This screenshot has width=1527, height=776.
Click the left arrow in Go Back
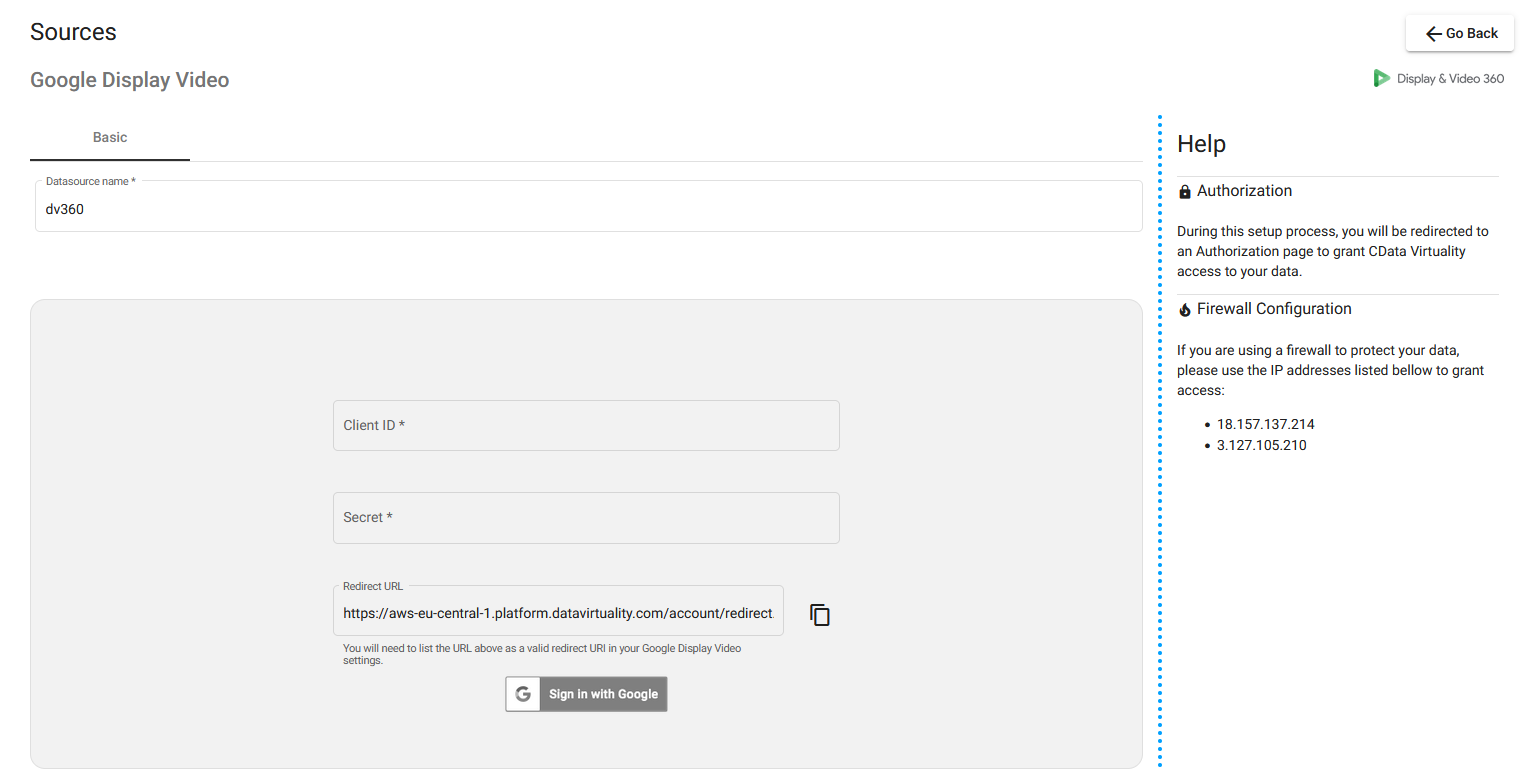(x=1433, y=34)
